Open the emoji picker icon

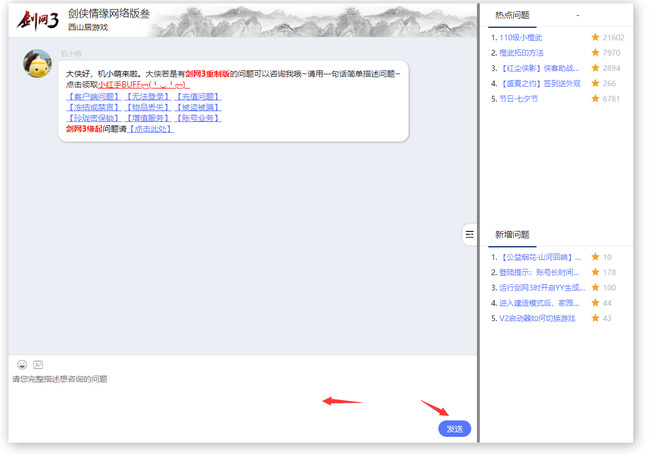coord(22,365)
